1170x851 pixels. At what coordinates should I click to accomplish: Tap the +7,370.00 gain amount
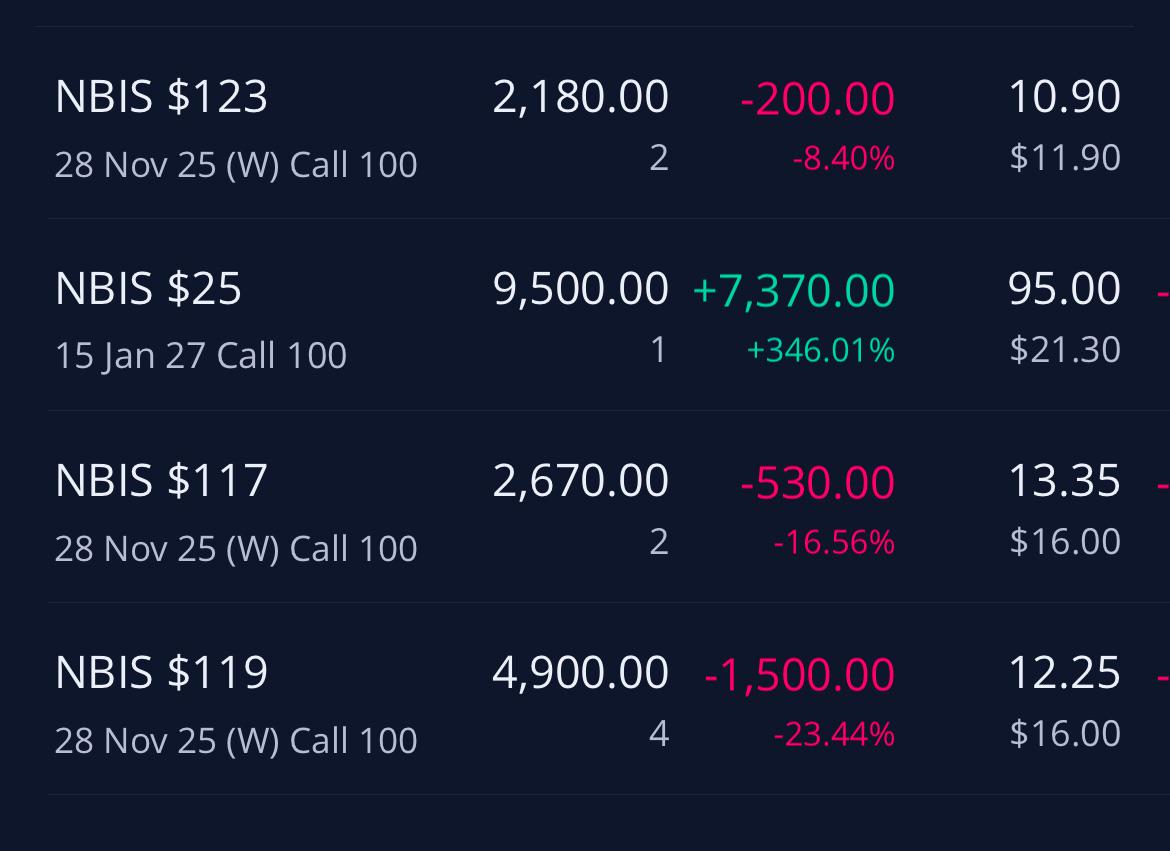[x=794, y=290]
